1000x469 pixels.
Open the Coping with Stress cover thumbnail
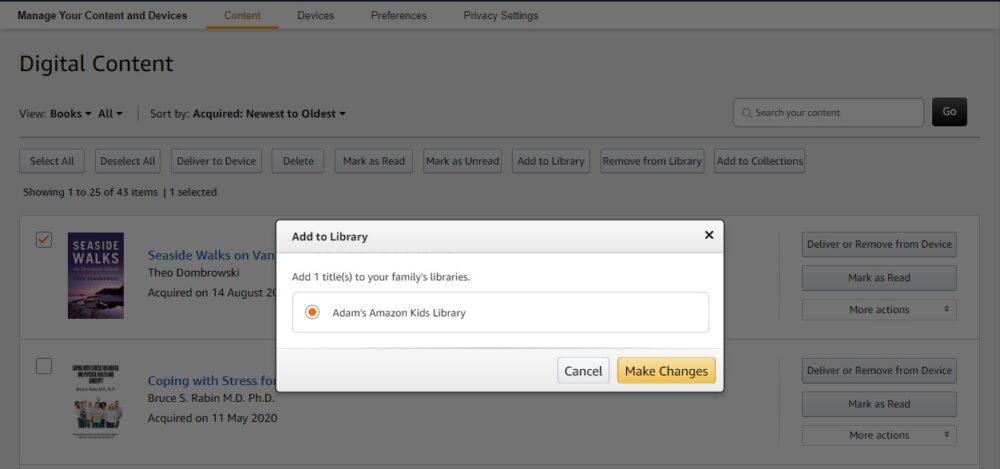point(96,401)
